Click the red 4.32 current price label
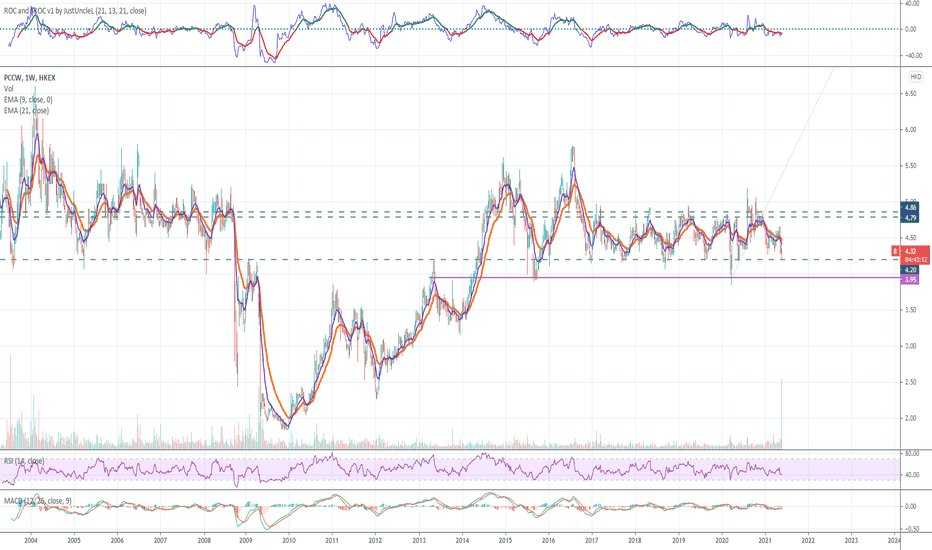This screenshot has width=932, height=550. 911,252
